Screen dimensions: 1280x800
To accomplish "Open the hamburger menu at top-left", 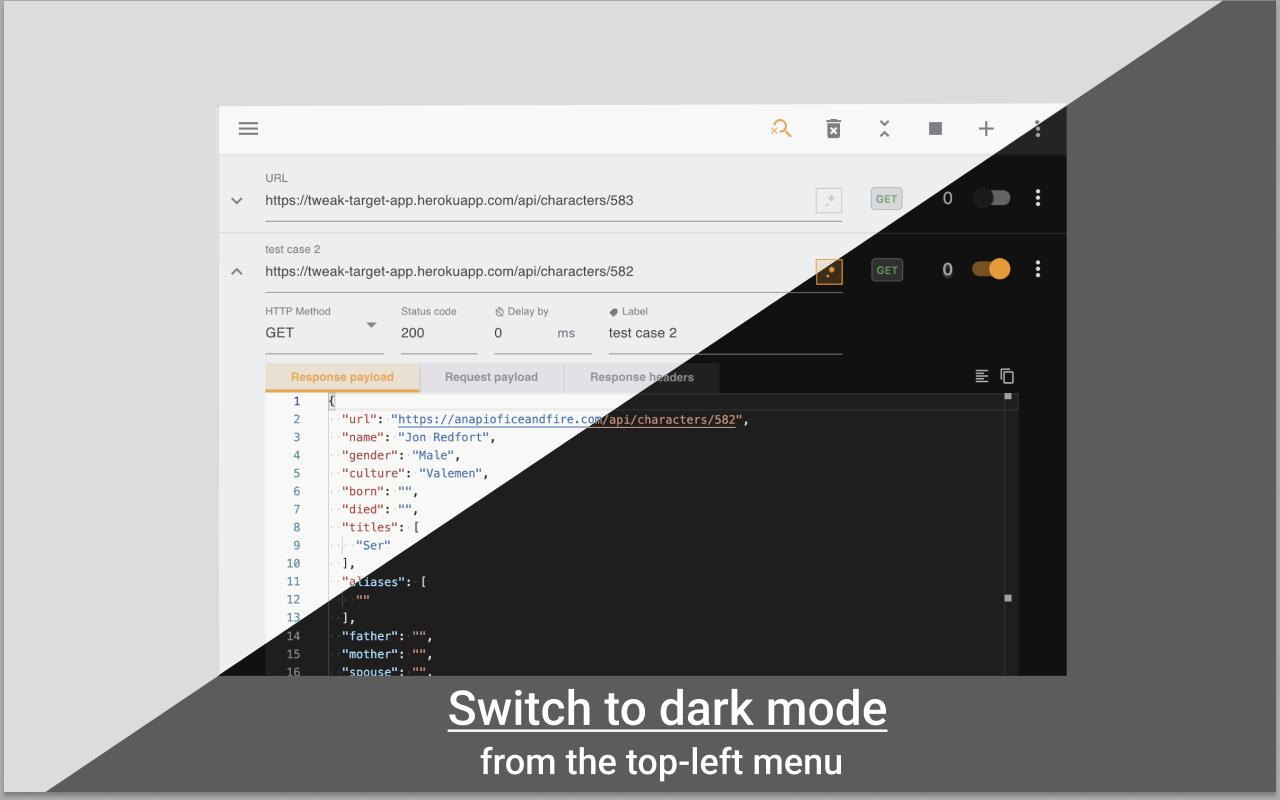I will pos(248,128).
